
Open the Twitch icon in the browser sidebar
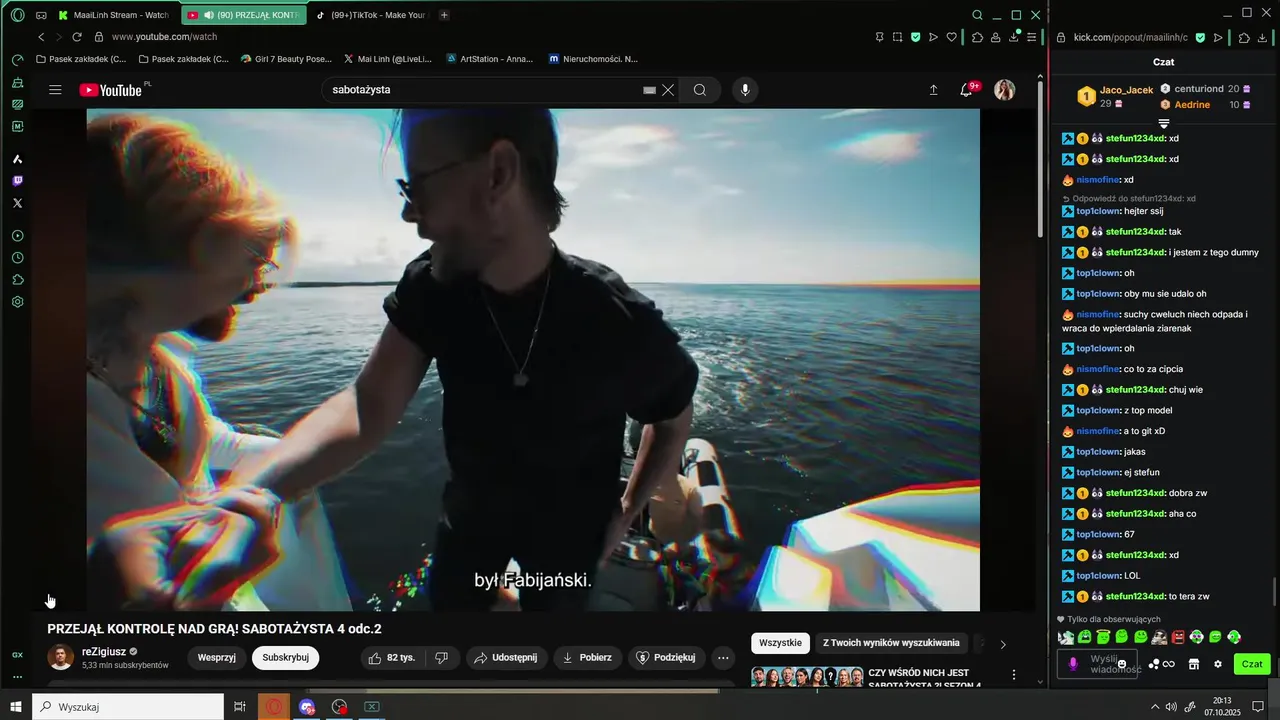(17, 181)
